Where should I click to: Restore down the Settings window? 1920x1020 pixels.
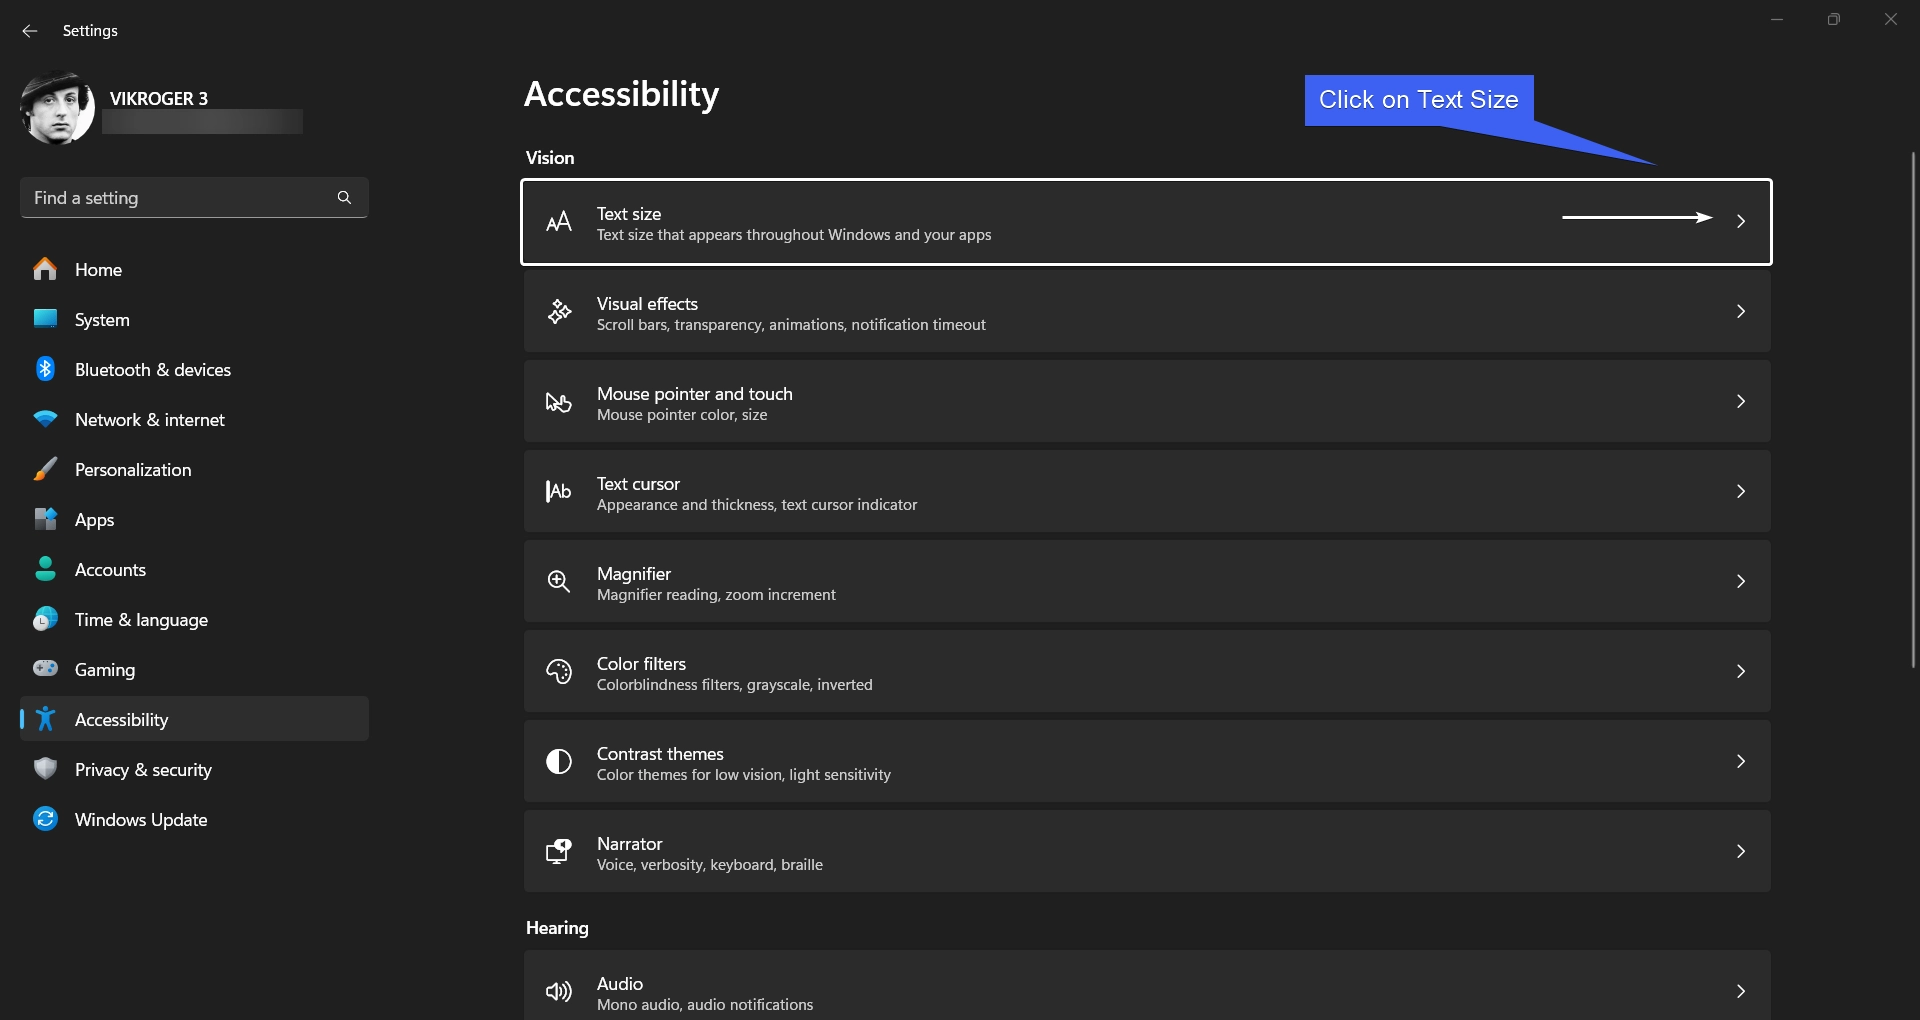tap(1833, 19)
